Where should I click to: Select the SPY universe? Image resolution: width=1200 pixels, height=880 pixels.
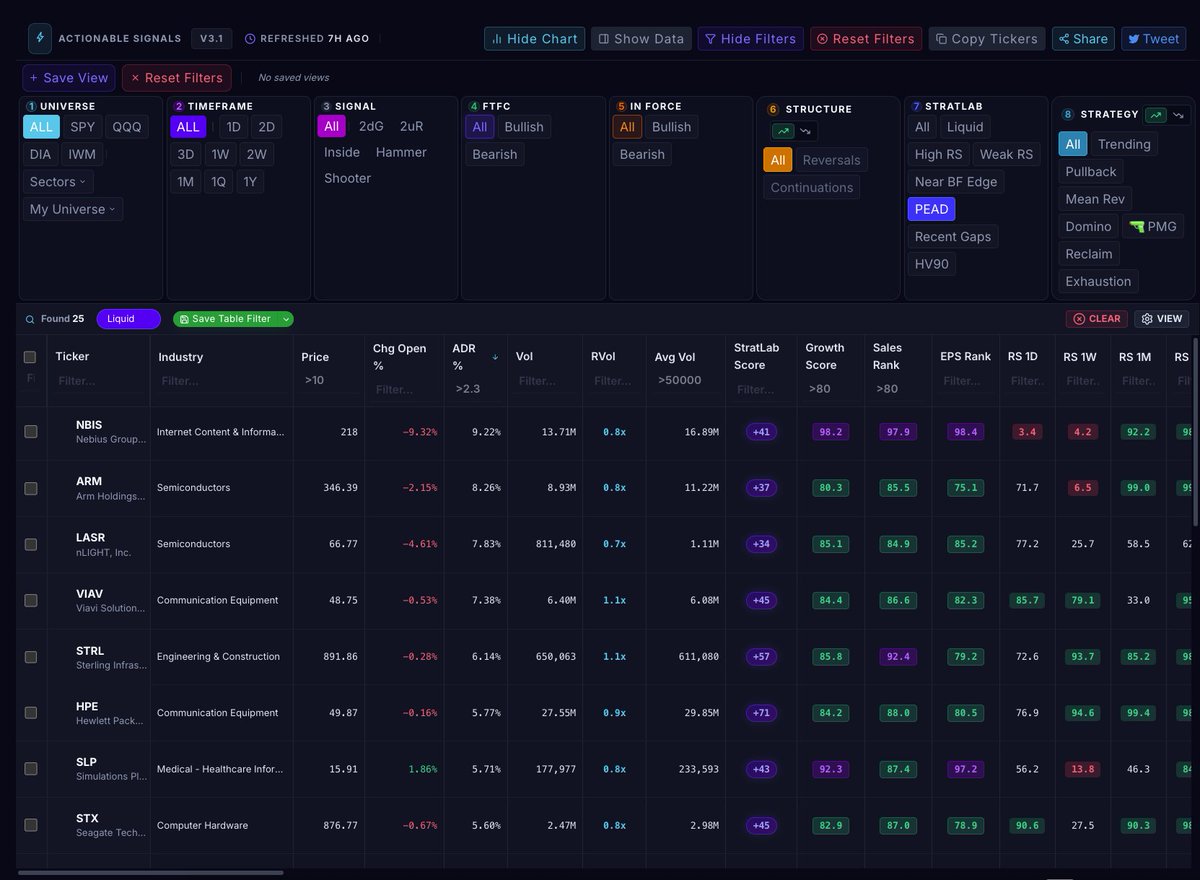pyautogui.click(x=82, y=127)
